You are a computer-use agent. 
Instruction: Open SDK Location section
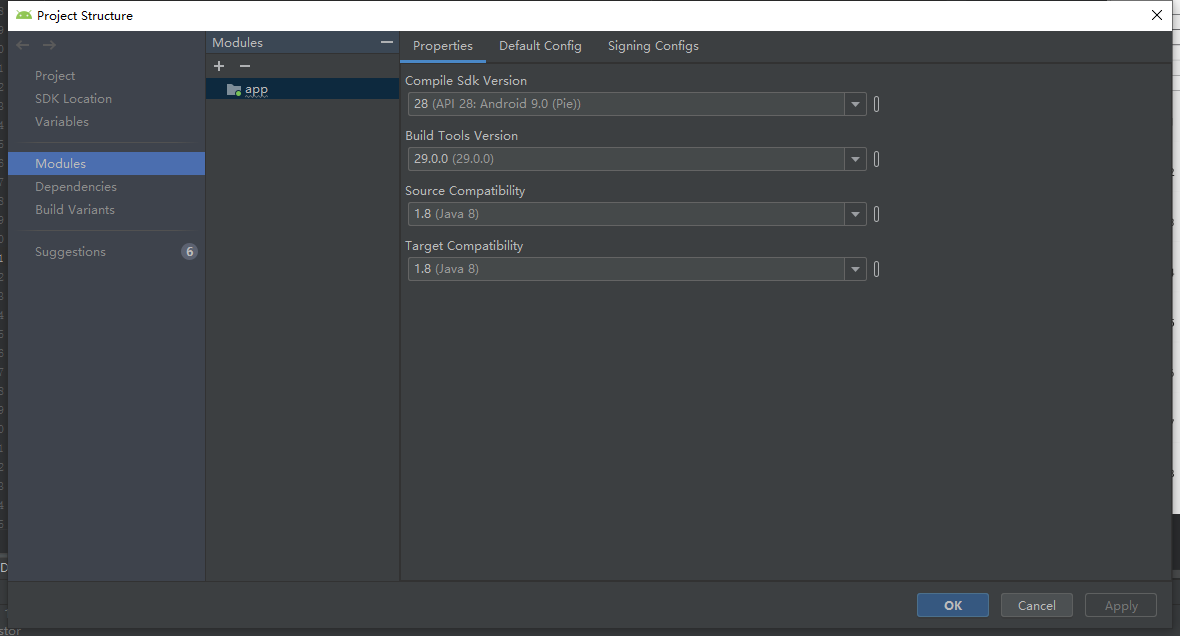tap(73, 99)
